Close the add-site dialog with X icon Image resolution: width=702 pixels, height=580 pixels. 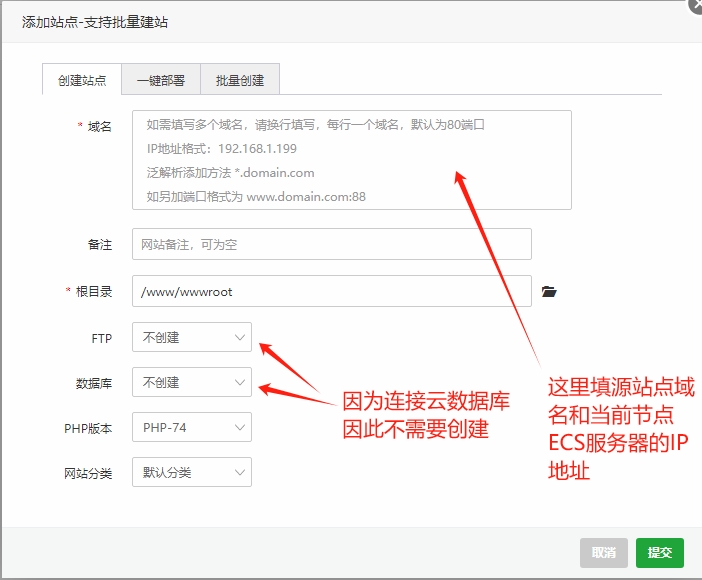point(696,5)
